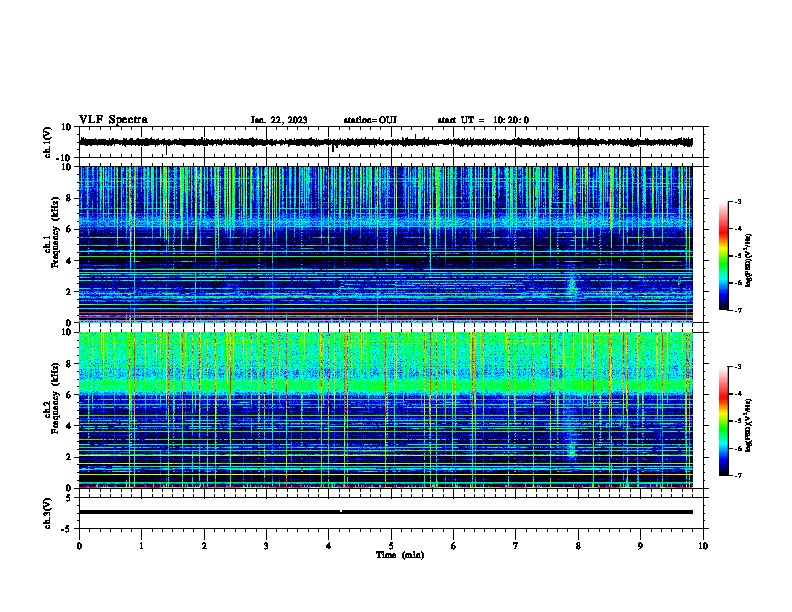Click tick label "2" on the Time axis
Viewport: 792px width, 612px height.
pyautogui.click(x=204, y=546)
